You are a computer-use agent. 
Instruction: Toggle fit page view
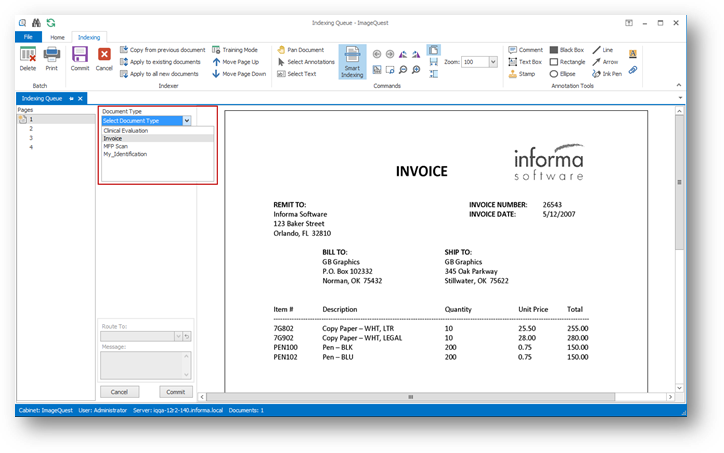[434, 50]
